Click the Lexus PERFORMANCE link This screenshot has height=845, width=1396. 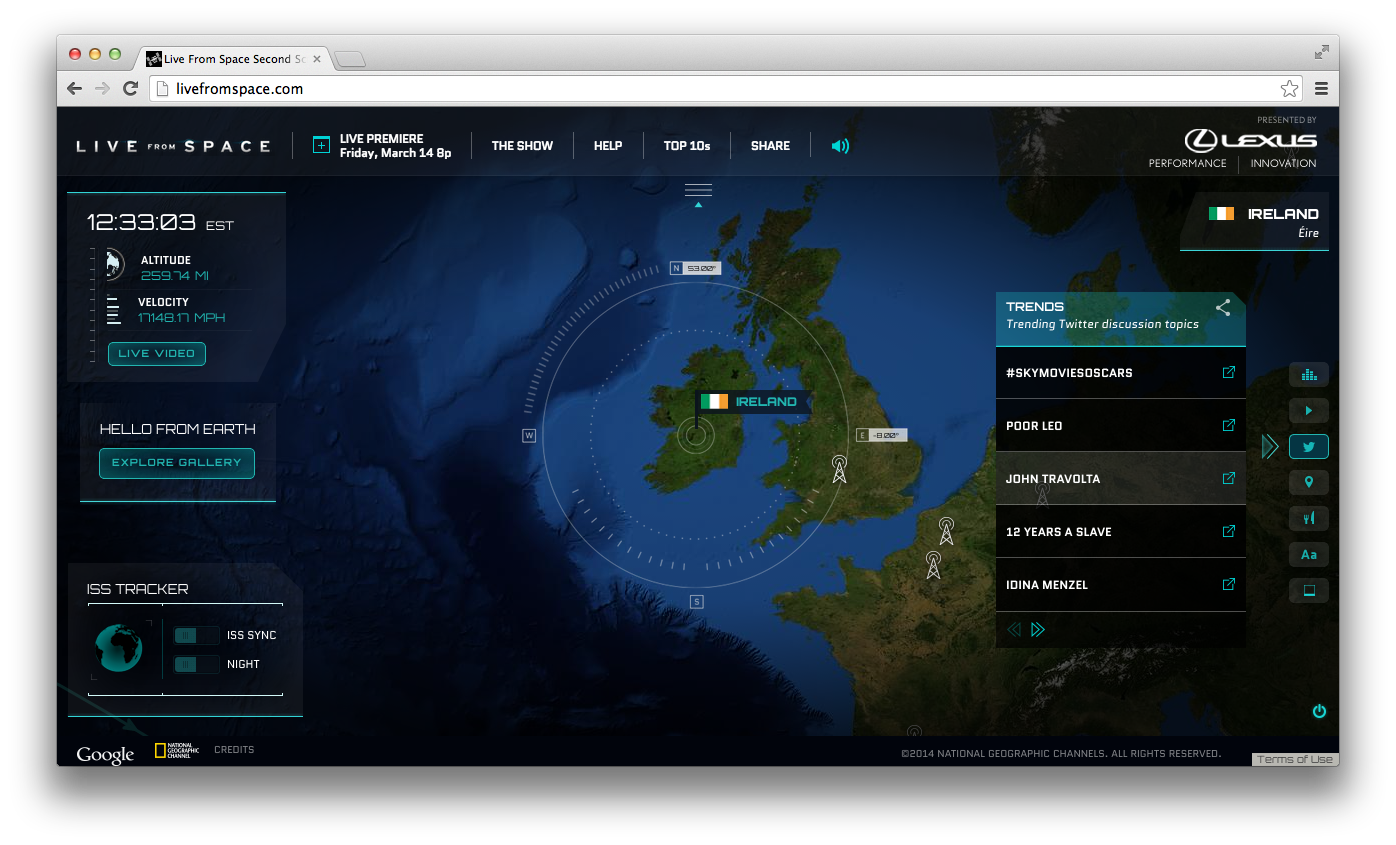(x=1187, y=163)
